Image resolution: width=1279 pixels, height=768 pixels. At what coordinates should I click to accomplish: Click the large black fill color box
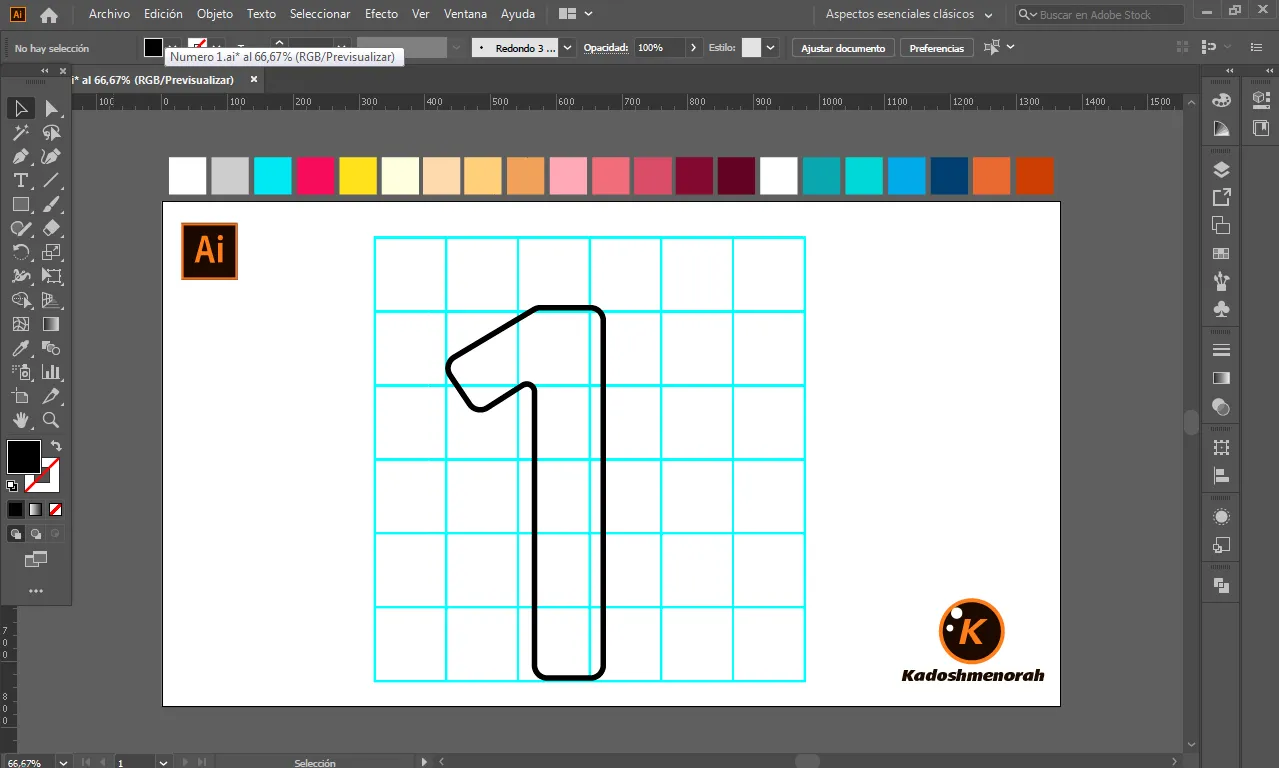[x=24, y=457]
